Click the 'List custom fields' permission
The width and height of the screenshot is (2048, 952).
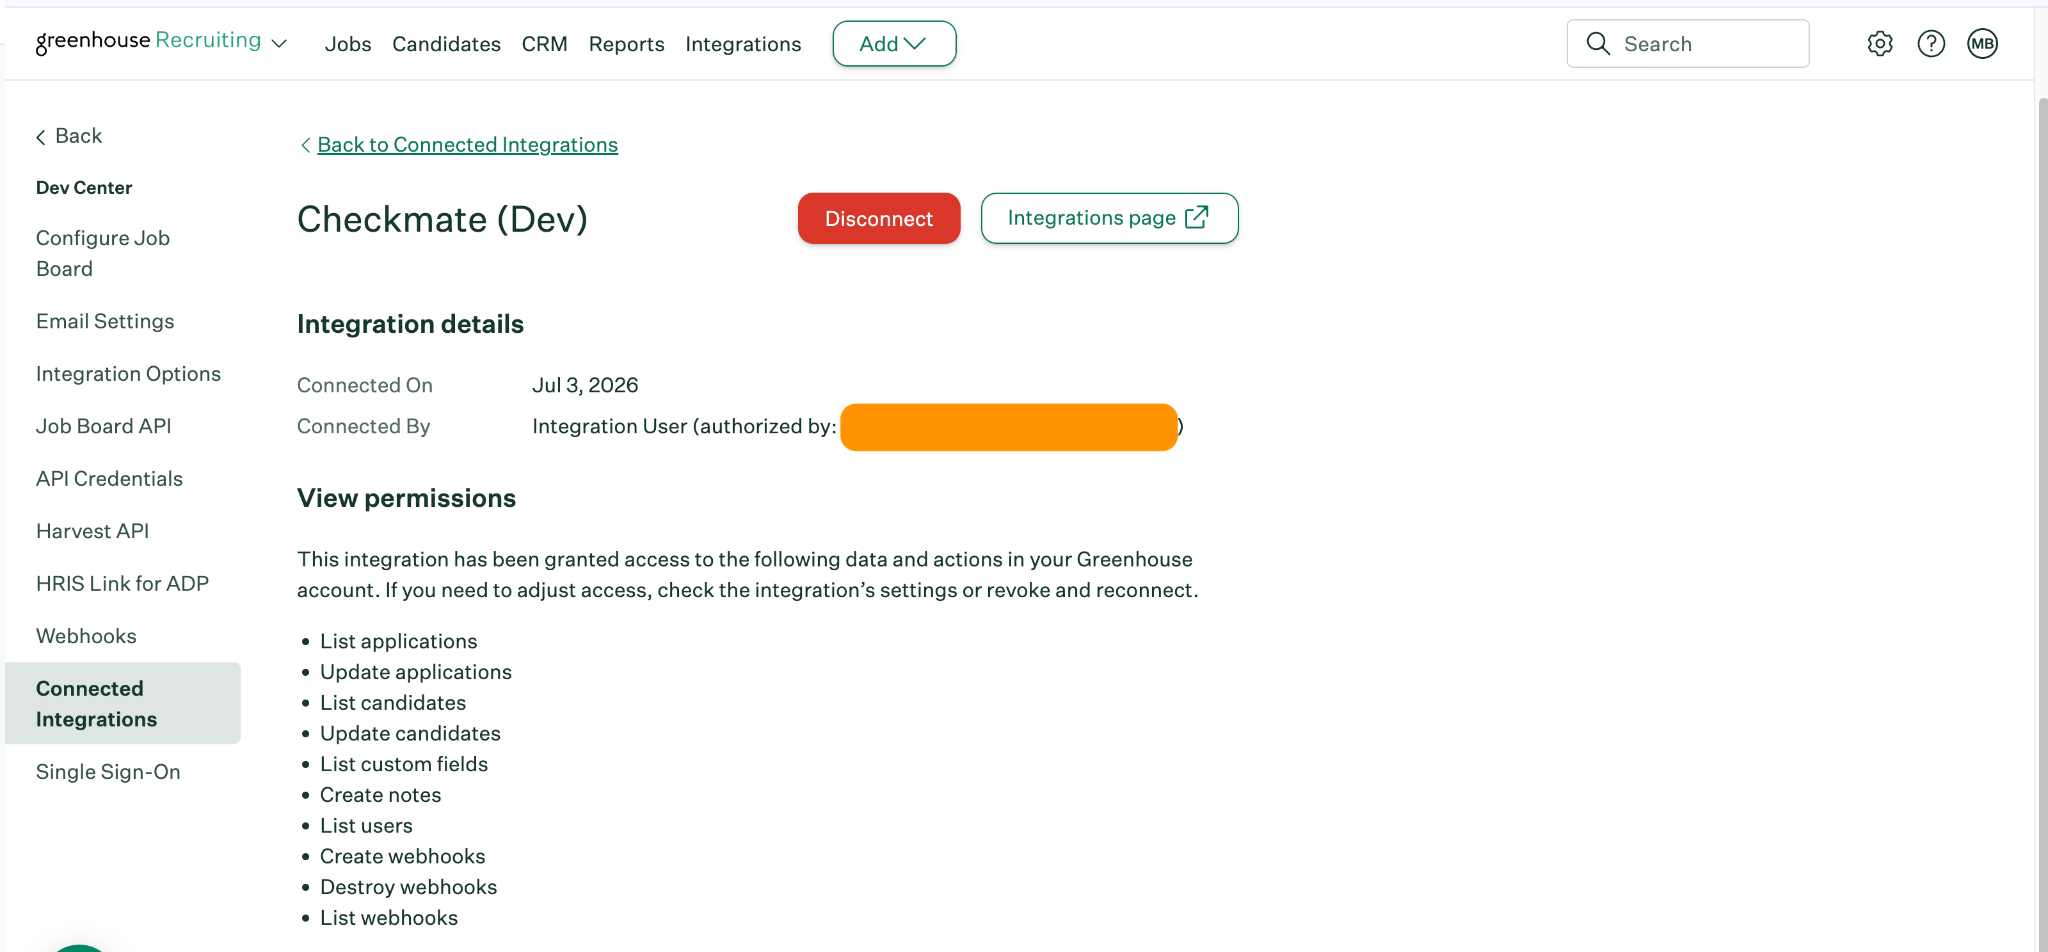coord(404,764)
